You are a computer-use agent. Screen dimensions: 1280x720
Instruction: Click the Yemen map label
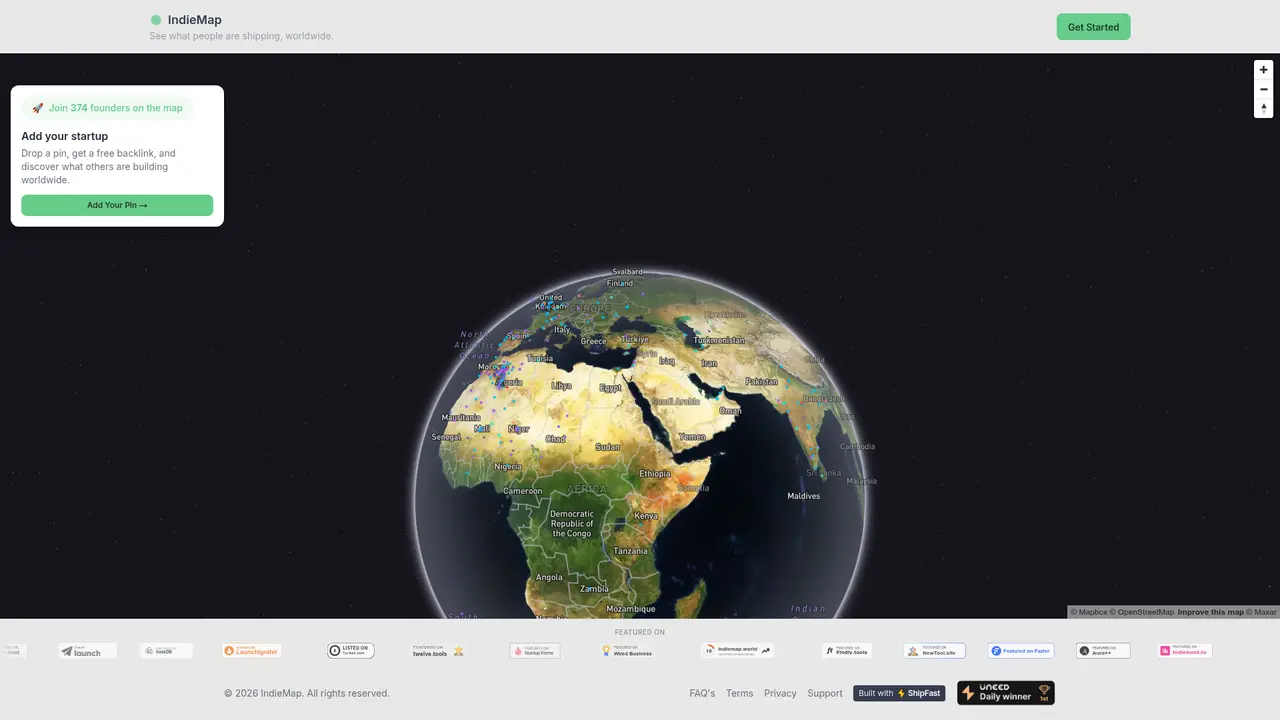pos(692,437)
